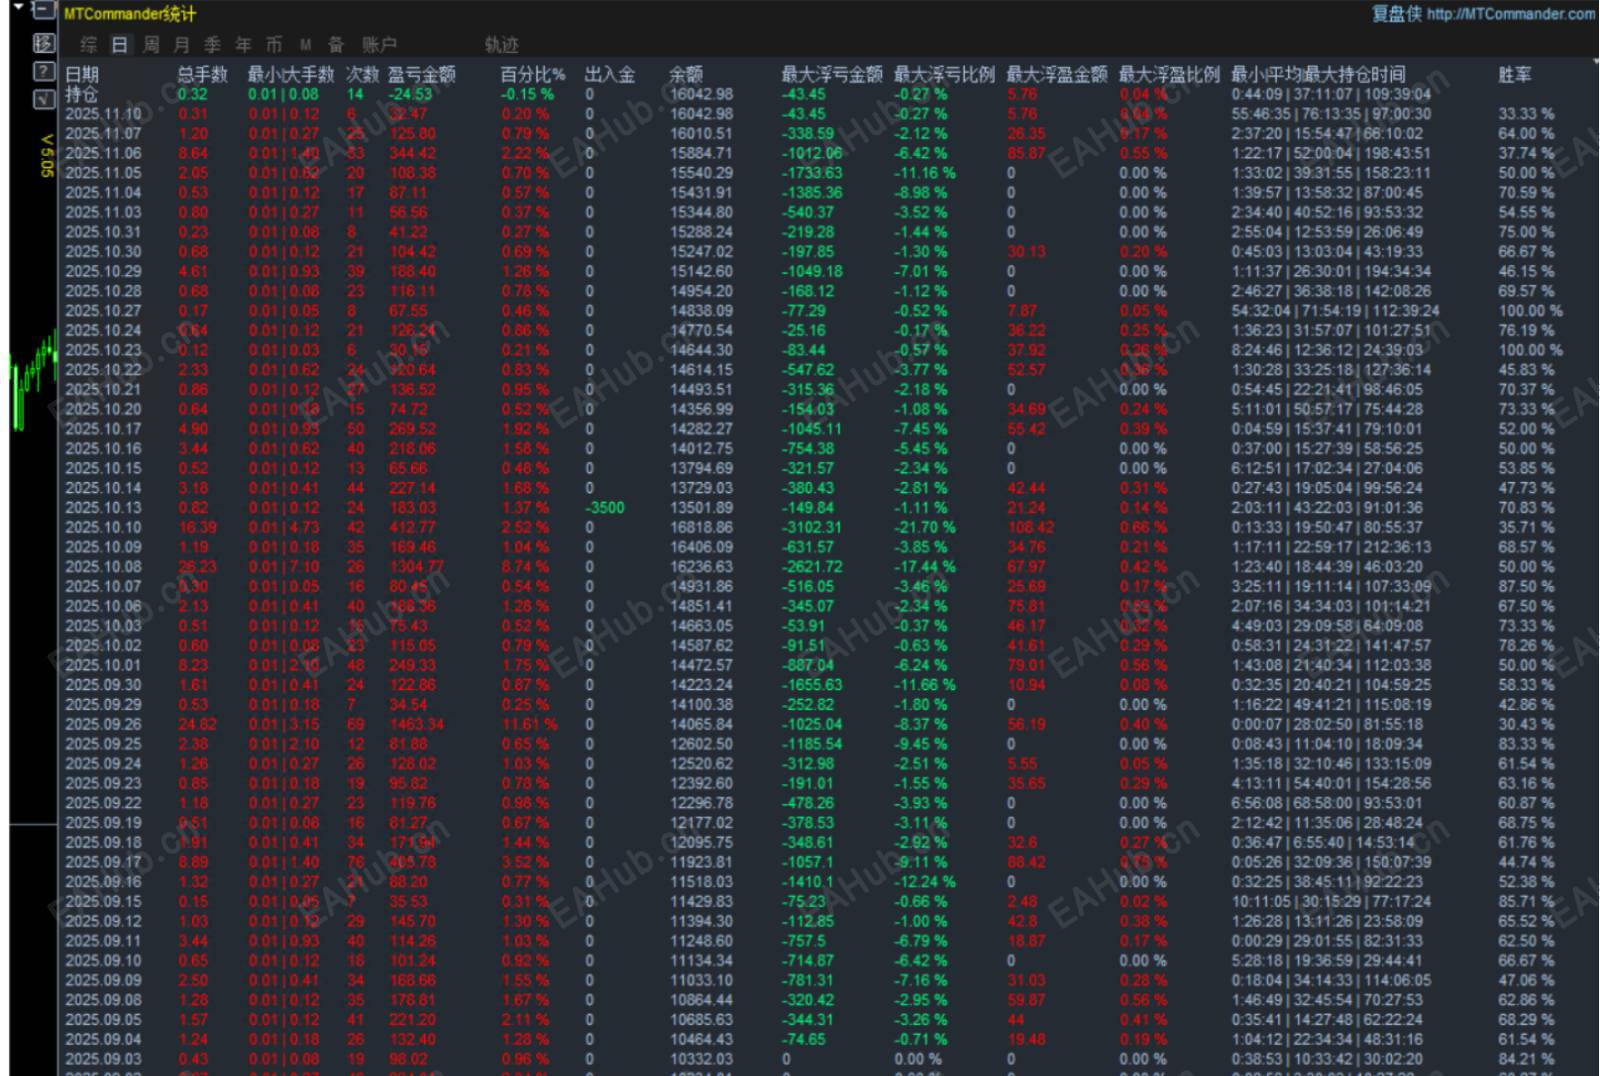Click the 持仓 row label
The height and width of the screenshot is (1076, 1600).
82,94
